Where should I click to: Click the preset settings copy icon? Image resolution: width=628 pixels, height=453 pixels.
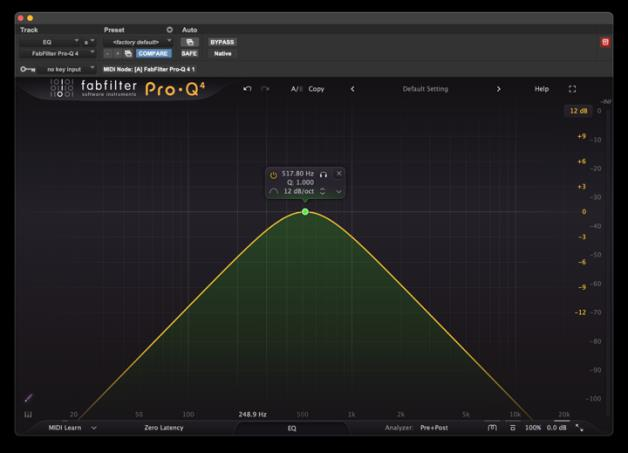pyautogui.click(x=128, y=53)
